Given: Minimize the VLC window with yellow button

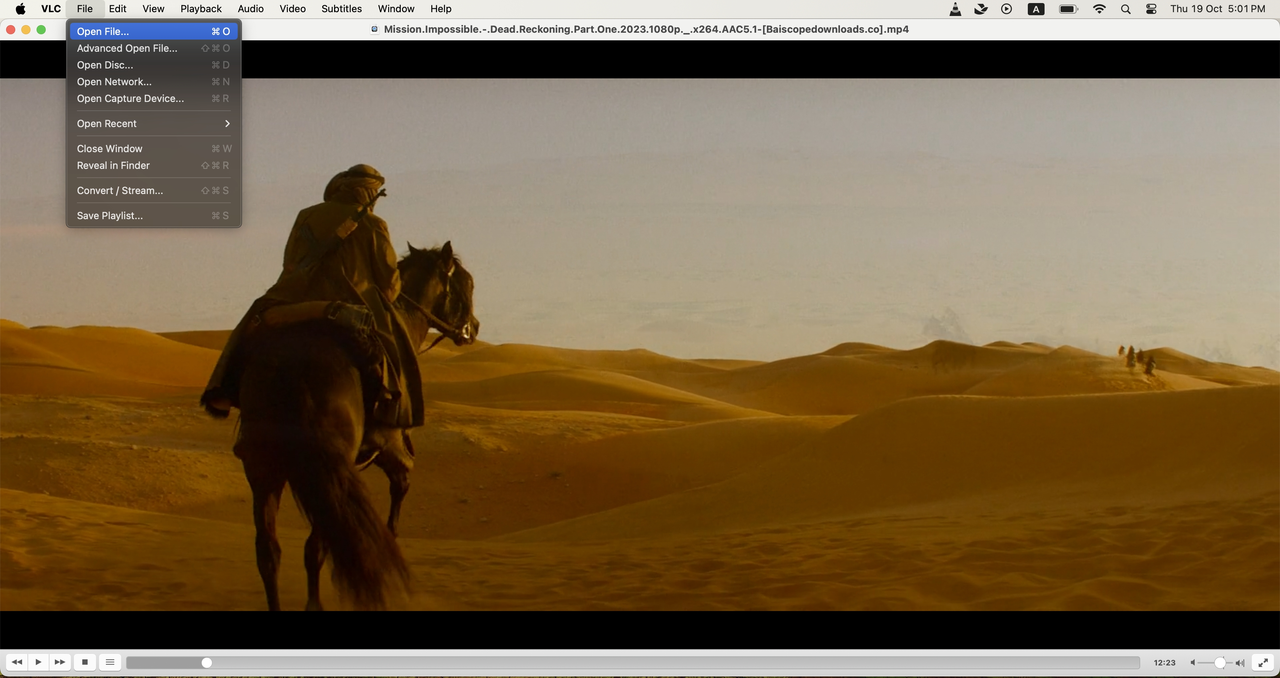Looking at the screenshot, I should point(26,30).
